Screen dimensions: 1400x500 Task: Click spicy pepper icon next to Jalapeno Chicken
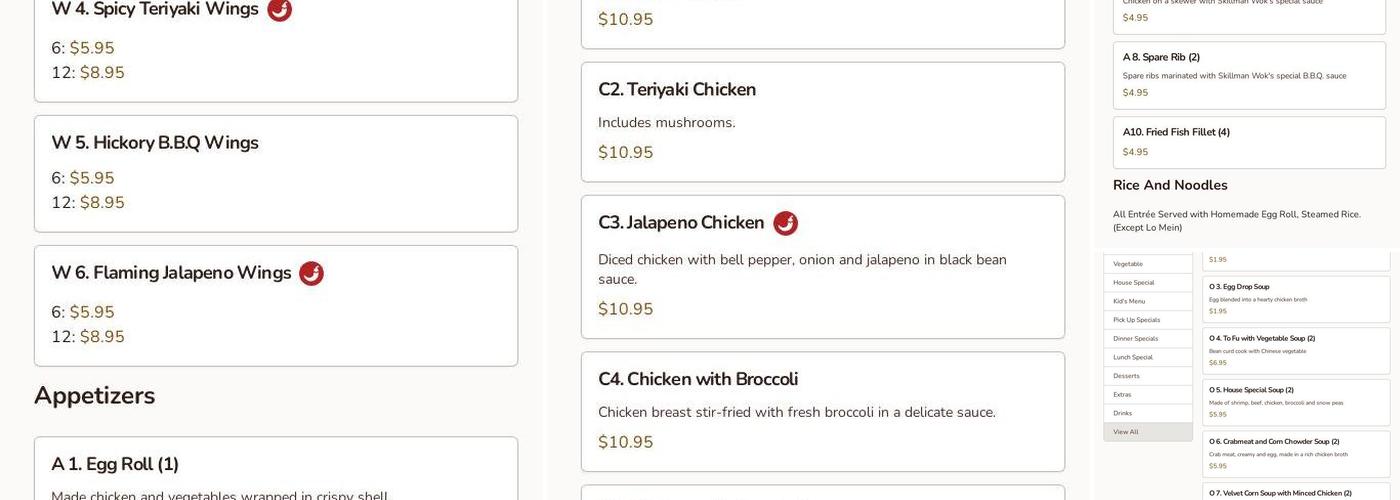pos(785,223)
